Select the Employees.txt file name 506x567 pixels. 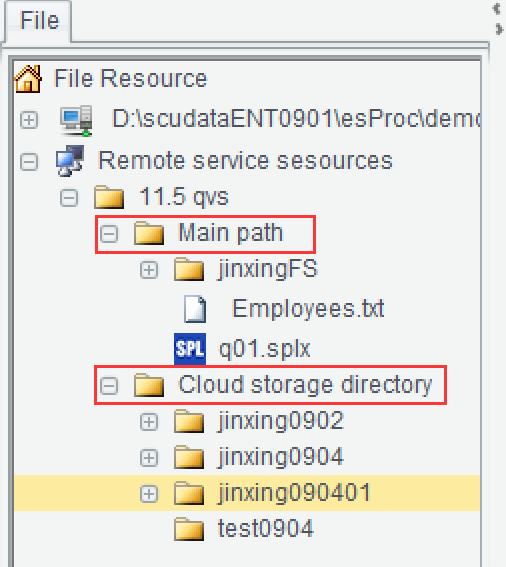(308, 309)
